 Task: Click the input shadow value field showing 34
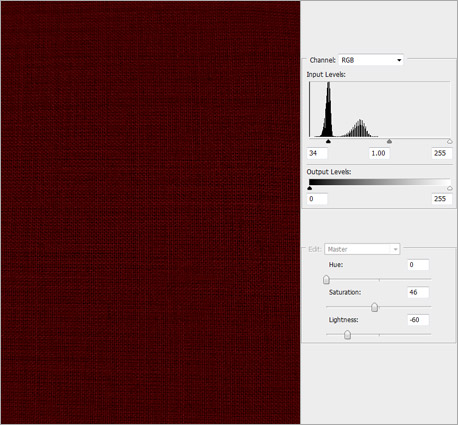[317, 153]
